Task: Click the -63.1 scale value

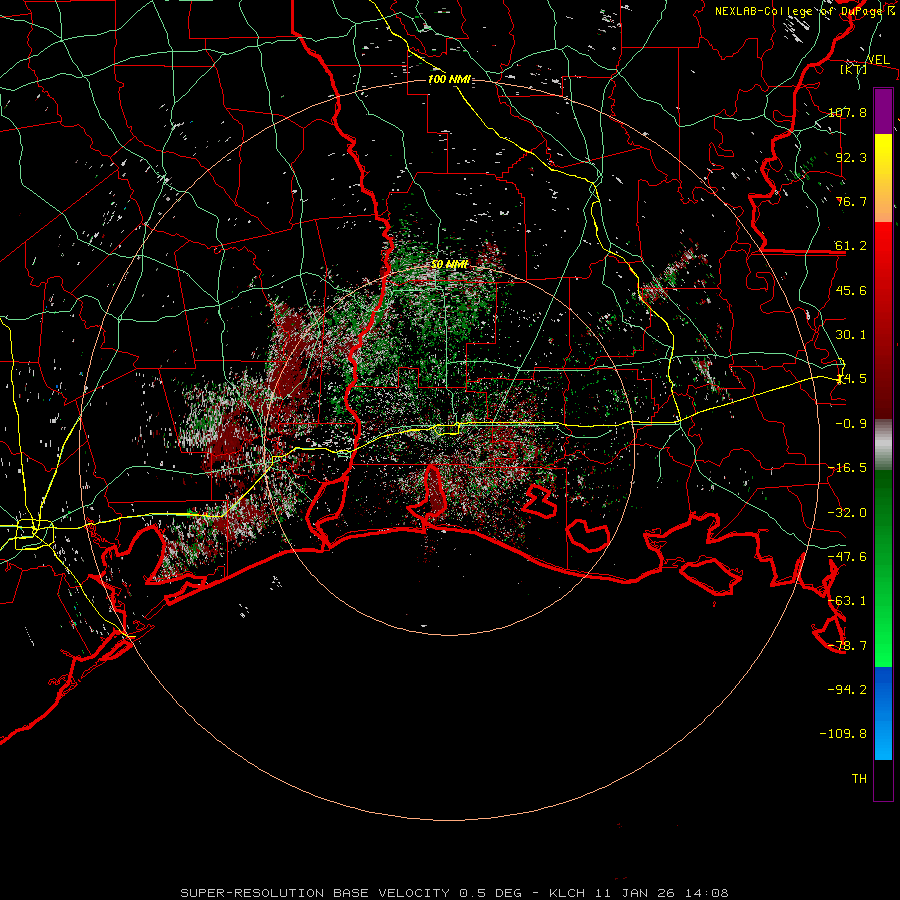Action: pos(847,601)
